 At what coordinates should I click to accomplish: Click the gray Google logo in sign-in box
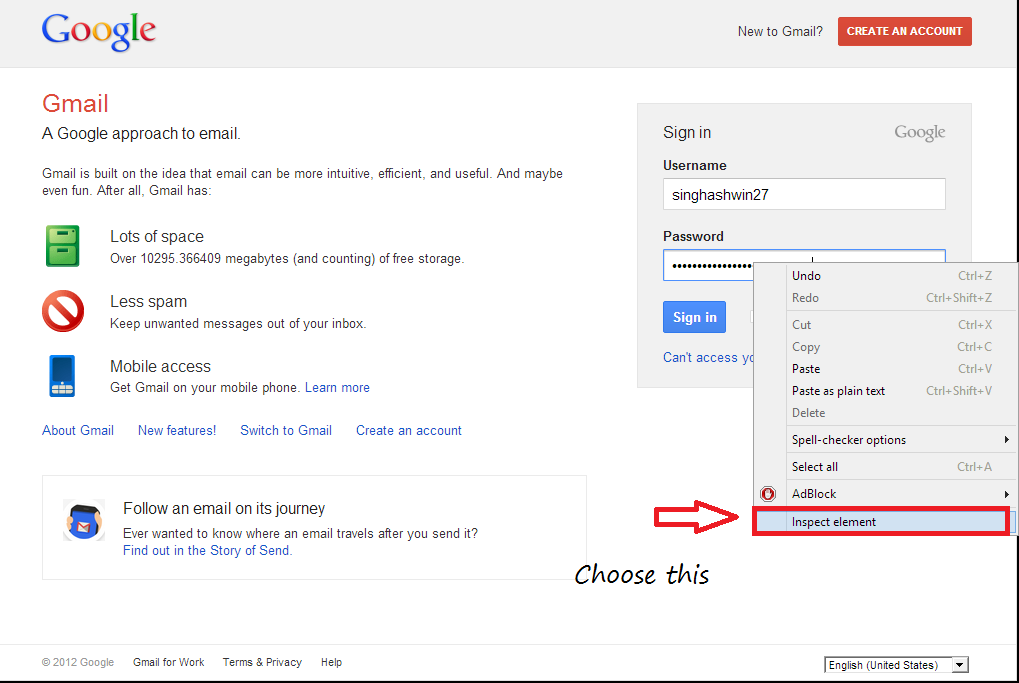coord(920,133)
